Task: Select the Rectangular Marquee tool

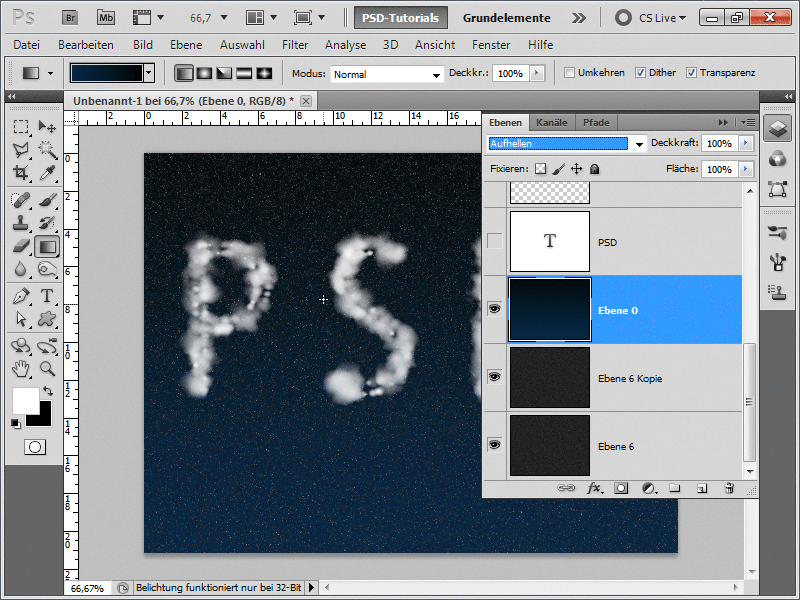Action: point(21,127)
